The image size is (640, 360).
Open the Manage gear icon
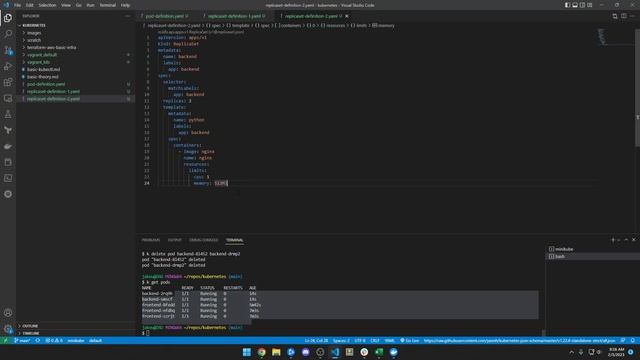pyautogui.click(x=8, y=329)
